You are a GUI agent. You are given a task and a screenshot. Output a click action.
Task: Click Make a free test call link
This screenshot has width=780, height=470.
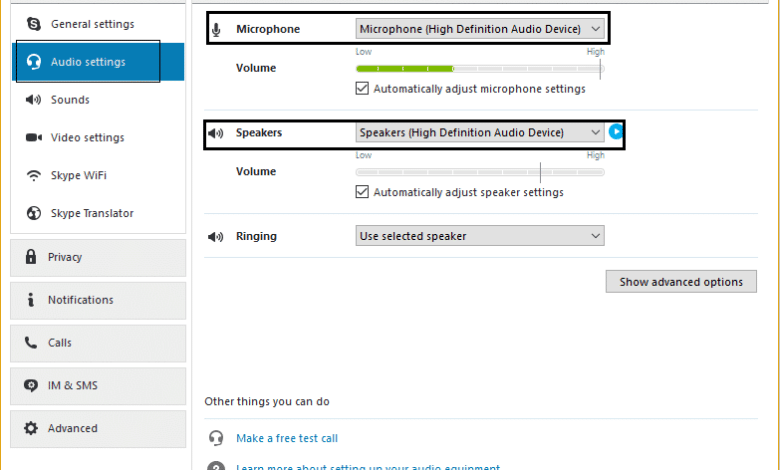point(287,438)
